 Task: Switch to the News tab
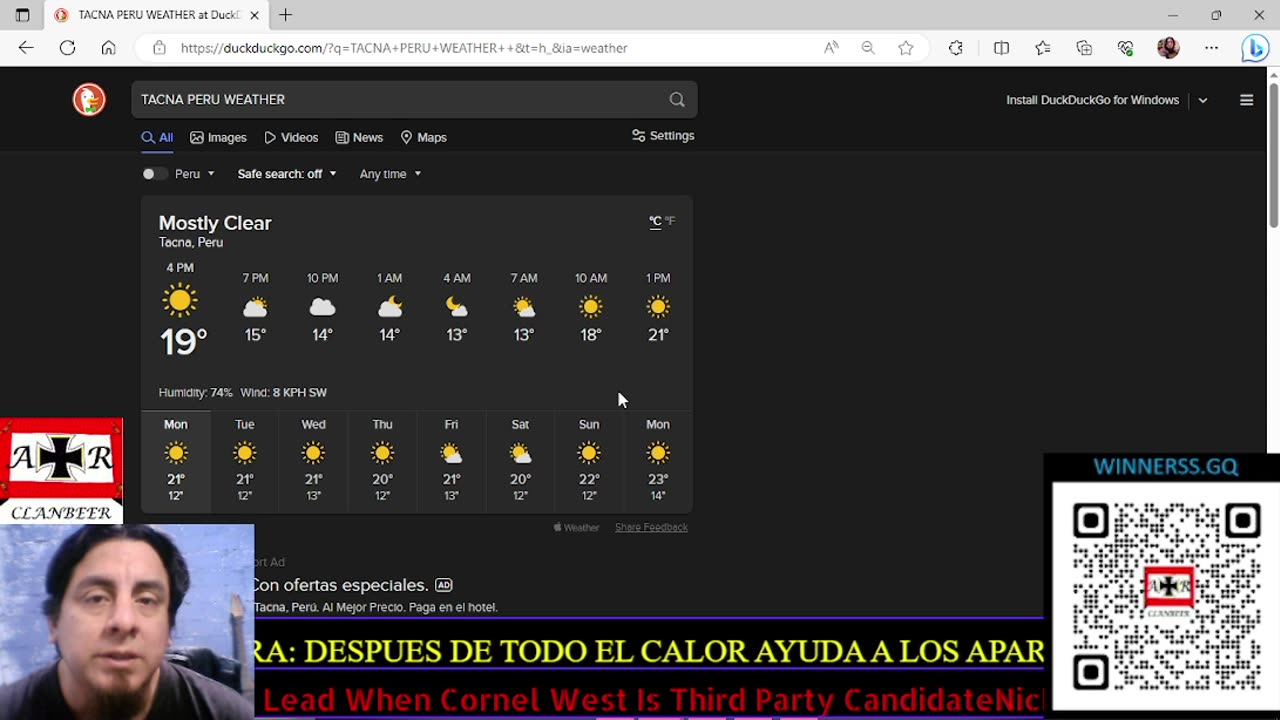pos(359,137)
